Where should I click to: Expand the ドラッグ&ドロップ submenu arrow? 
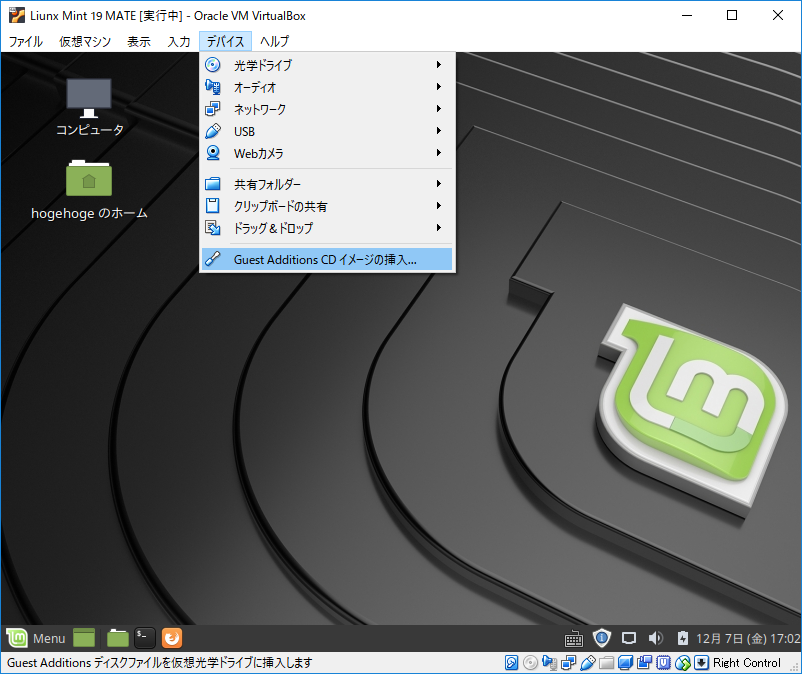point(439,228)
